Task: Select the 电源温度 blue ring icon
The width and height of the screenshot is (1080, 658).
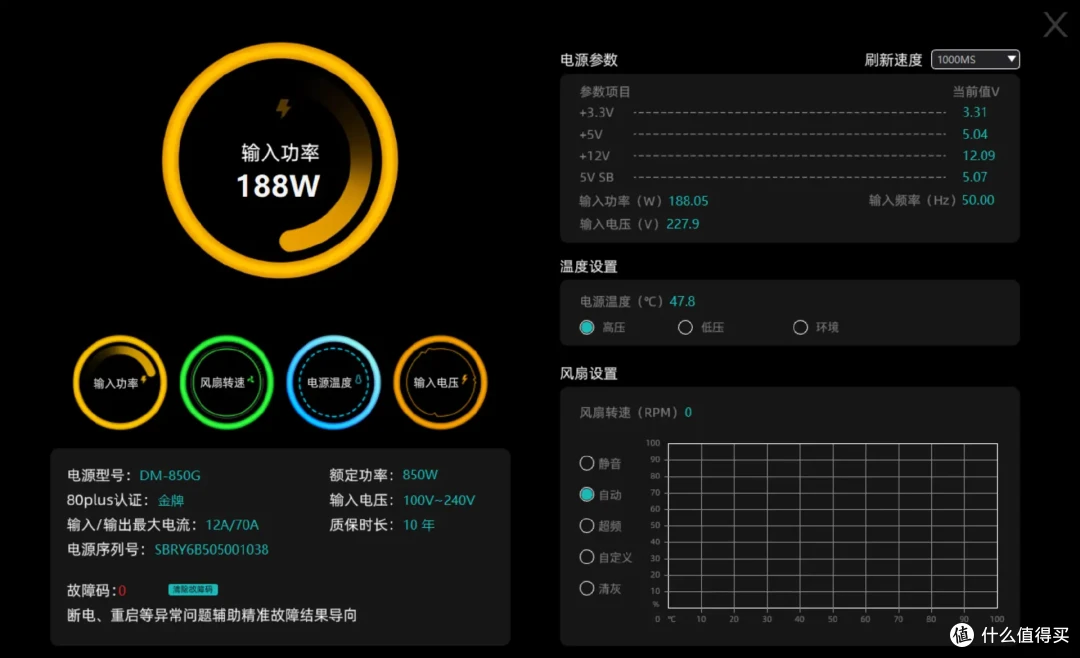Action: tap(333, 382)
